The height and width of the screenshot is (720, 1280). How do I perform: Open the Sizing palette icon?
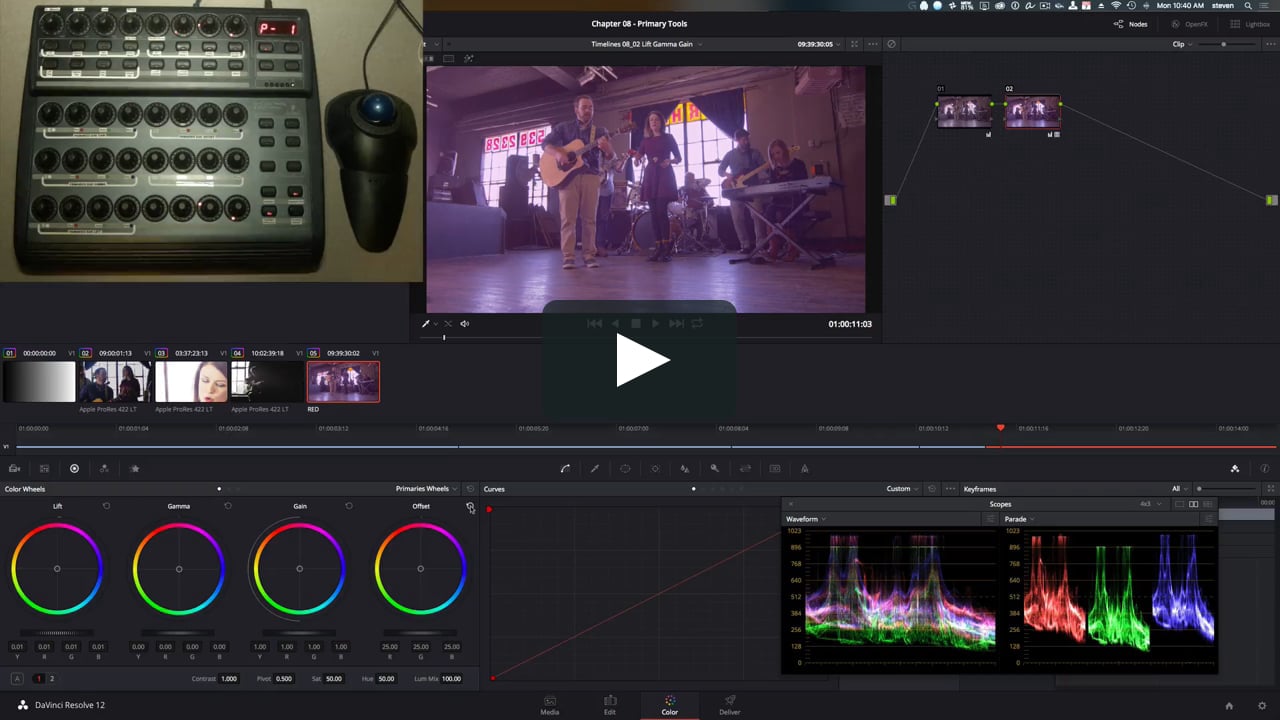[x=745, y=468]
